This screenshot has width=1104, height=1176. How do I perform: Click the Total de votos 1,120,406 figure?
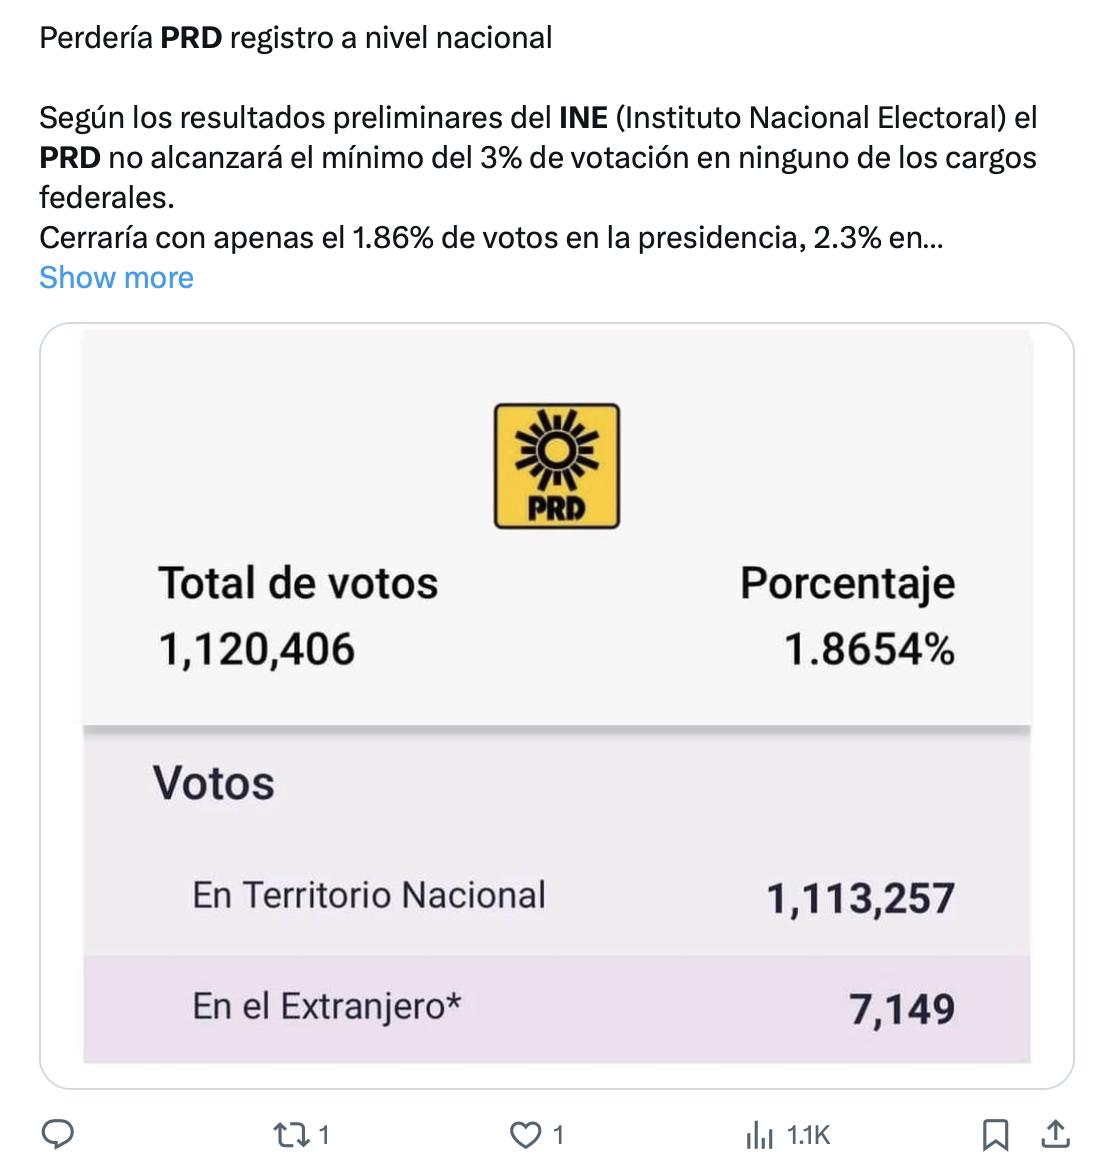pos(257,649)
